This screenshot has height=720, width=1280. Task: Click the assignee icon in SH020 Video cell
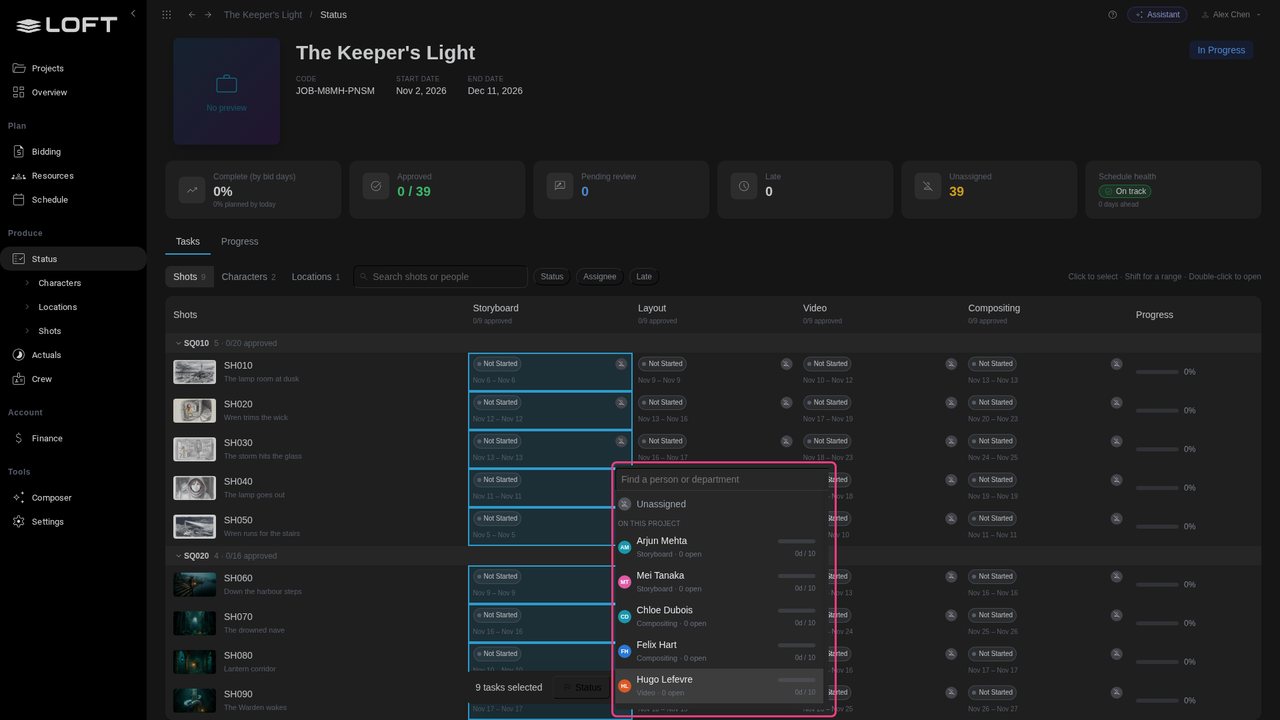tap(951, 403)
